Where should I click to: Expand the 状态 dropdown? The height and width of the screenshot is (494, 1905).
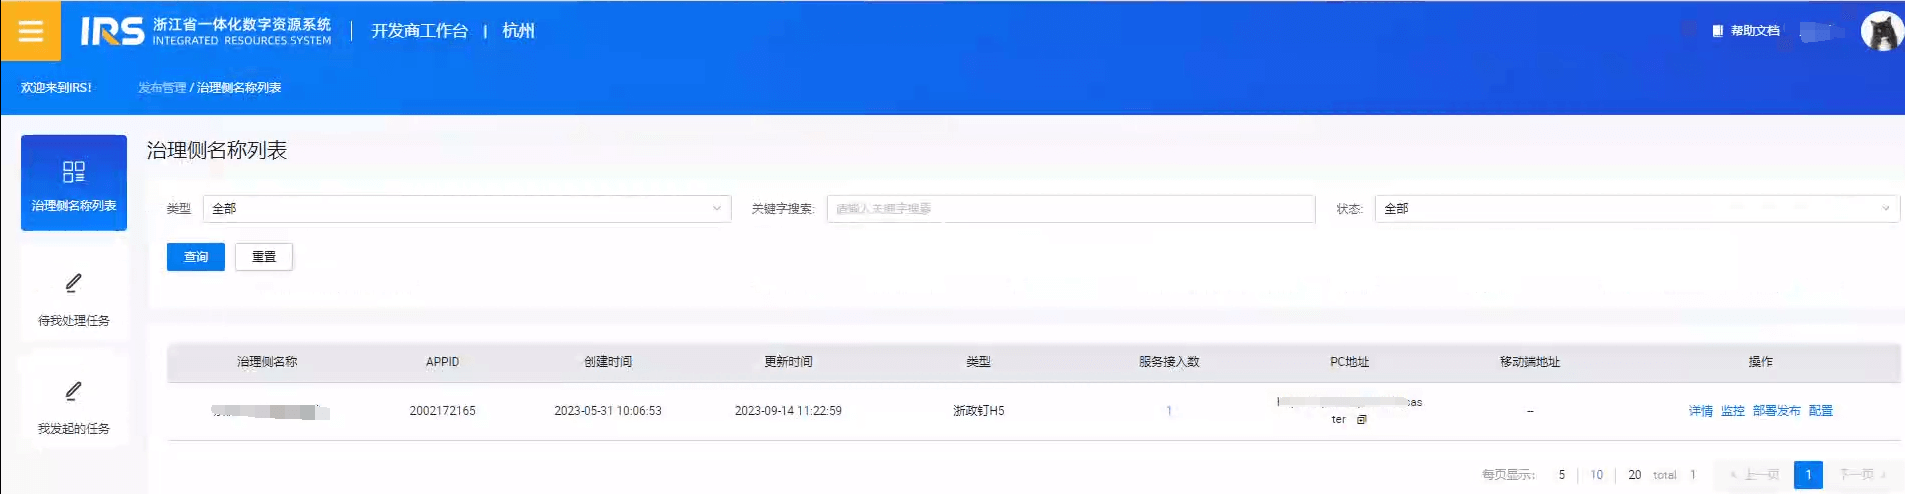(1636, 209)
